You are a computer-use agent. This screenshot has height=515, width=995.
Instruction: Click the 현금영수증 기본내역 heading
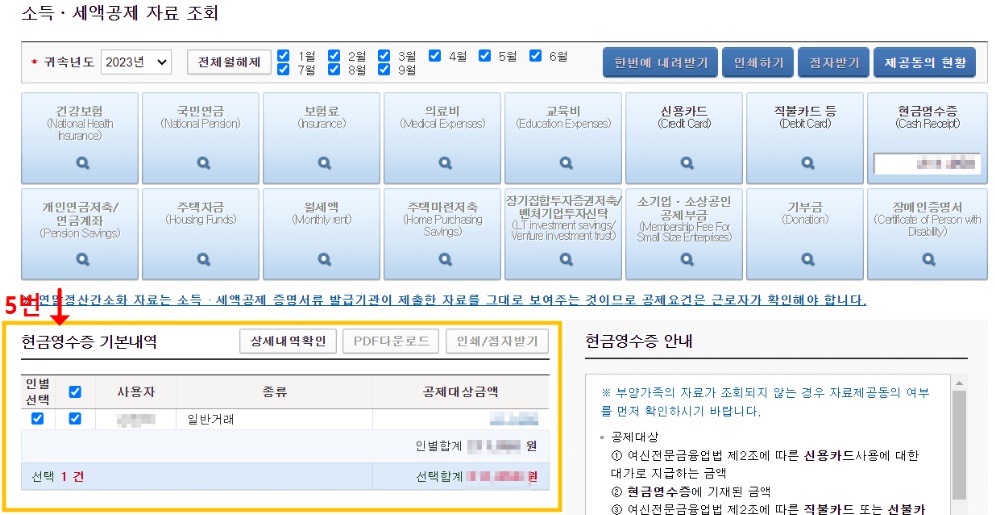point(89,342)
